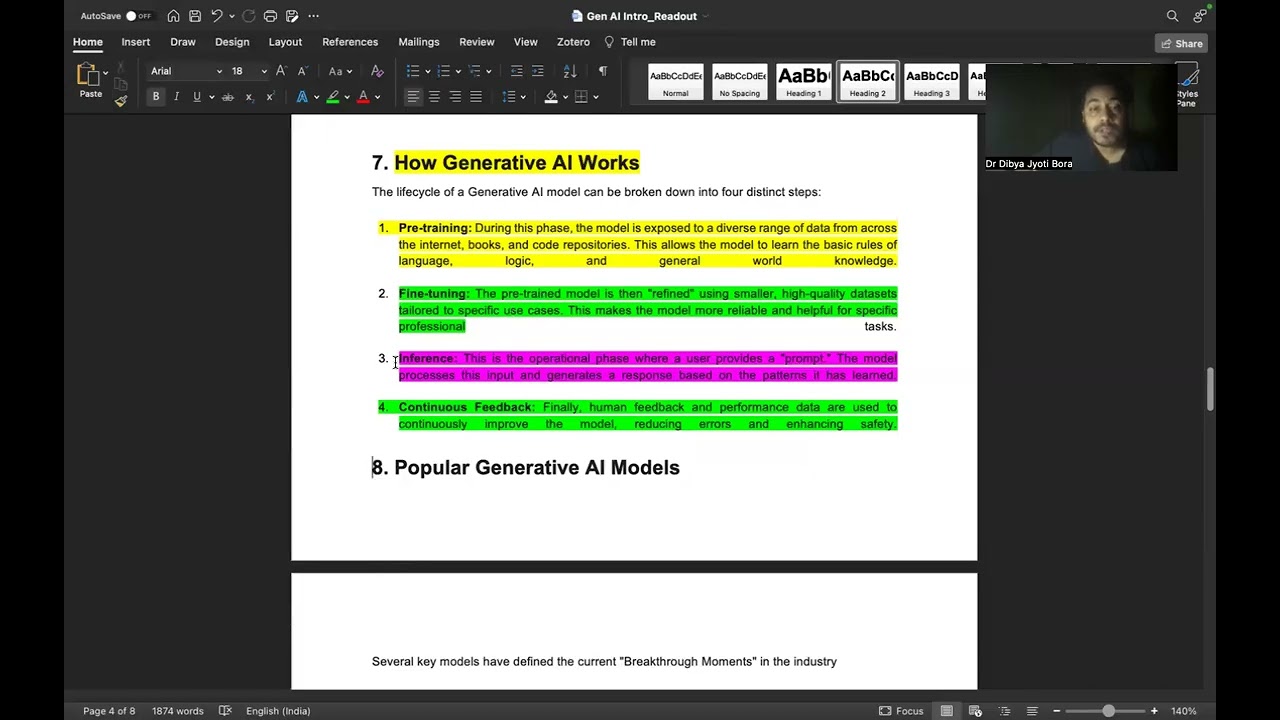Click the Share button
Screen dimensions: 1280x720
coord(1181,43)
